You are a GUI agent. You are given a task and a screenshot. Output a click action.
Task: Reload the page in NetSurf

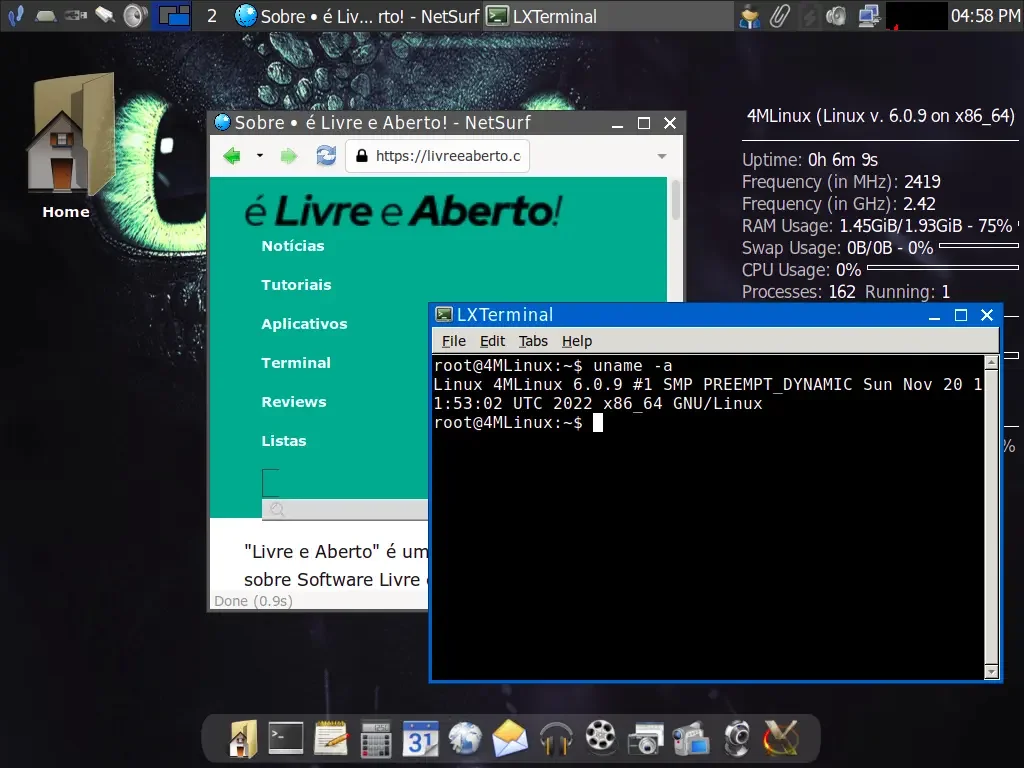tap(326, 155)
